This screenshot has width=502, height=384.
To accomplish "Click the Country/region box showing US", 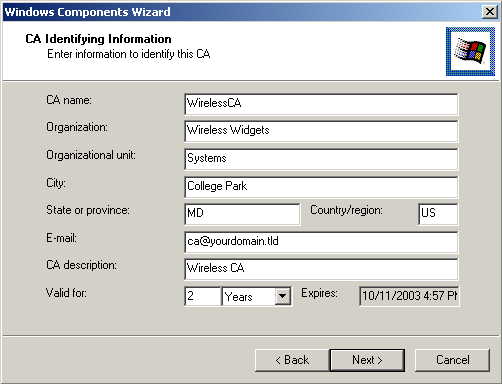I will point(438,214).
